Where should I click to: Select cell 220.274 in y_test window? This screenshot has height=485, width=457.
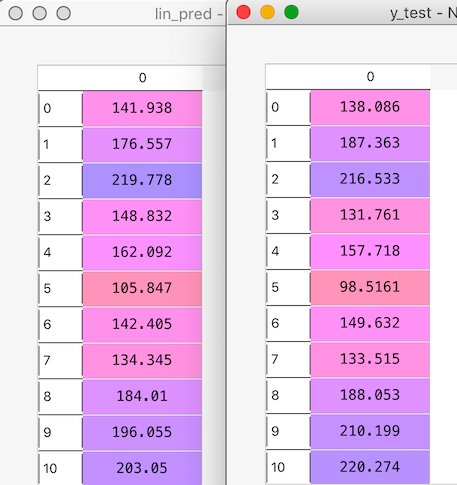click(x=370, y=467)
